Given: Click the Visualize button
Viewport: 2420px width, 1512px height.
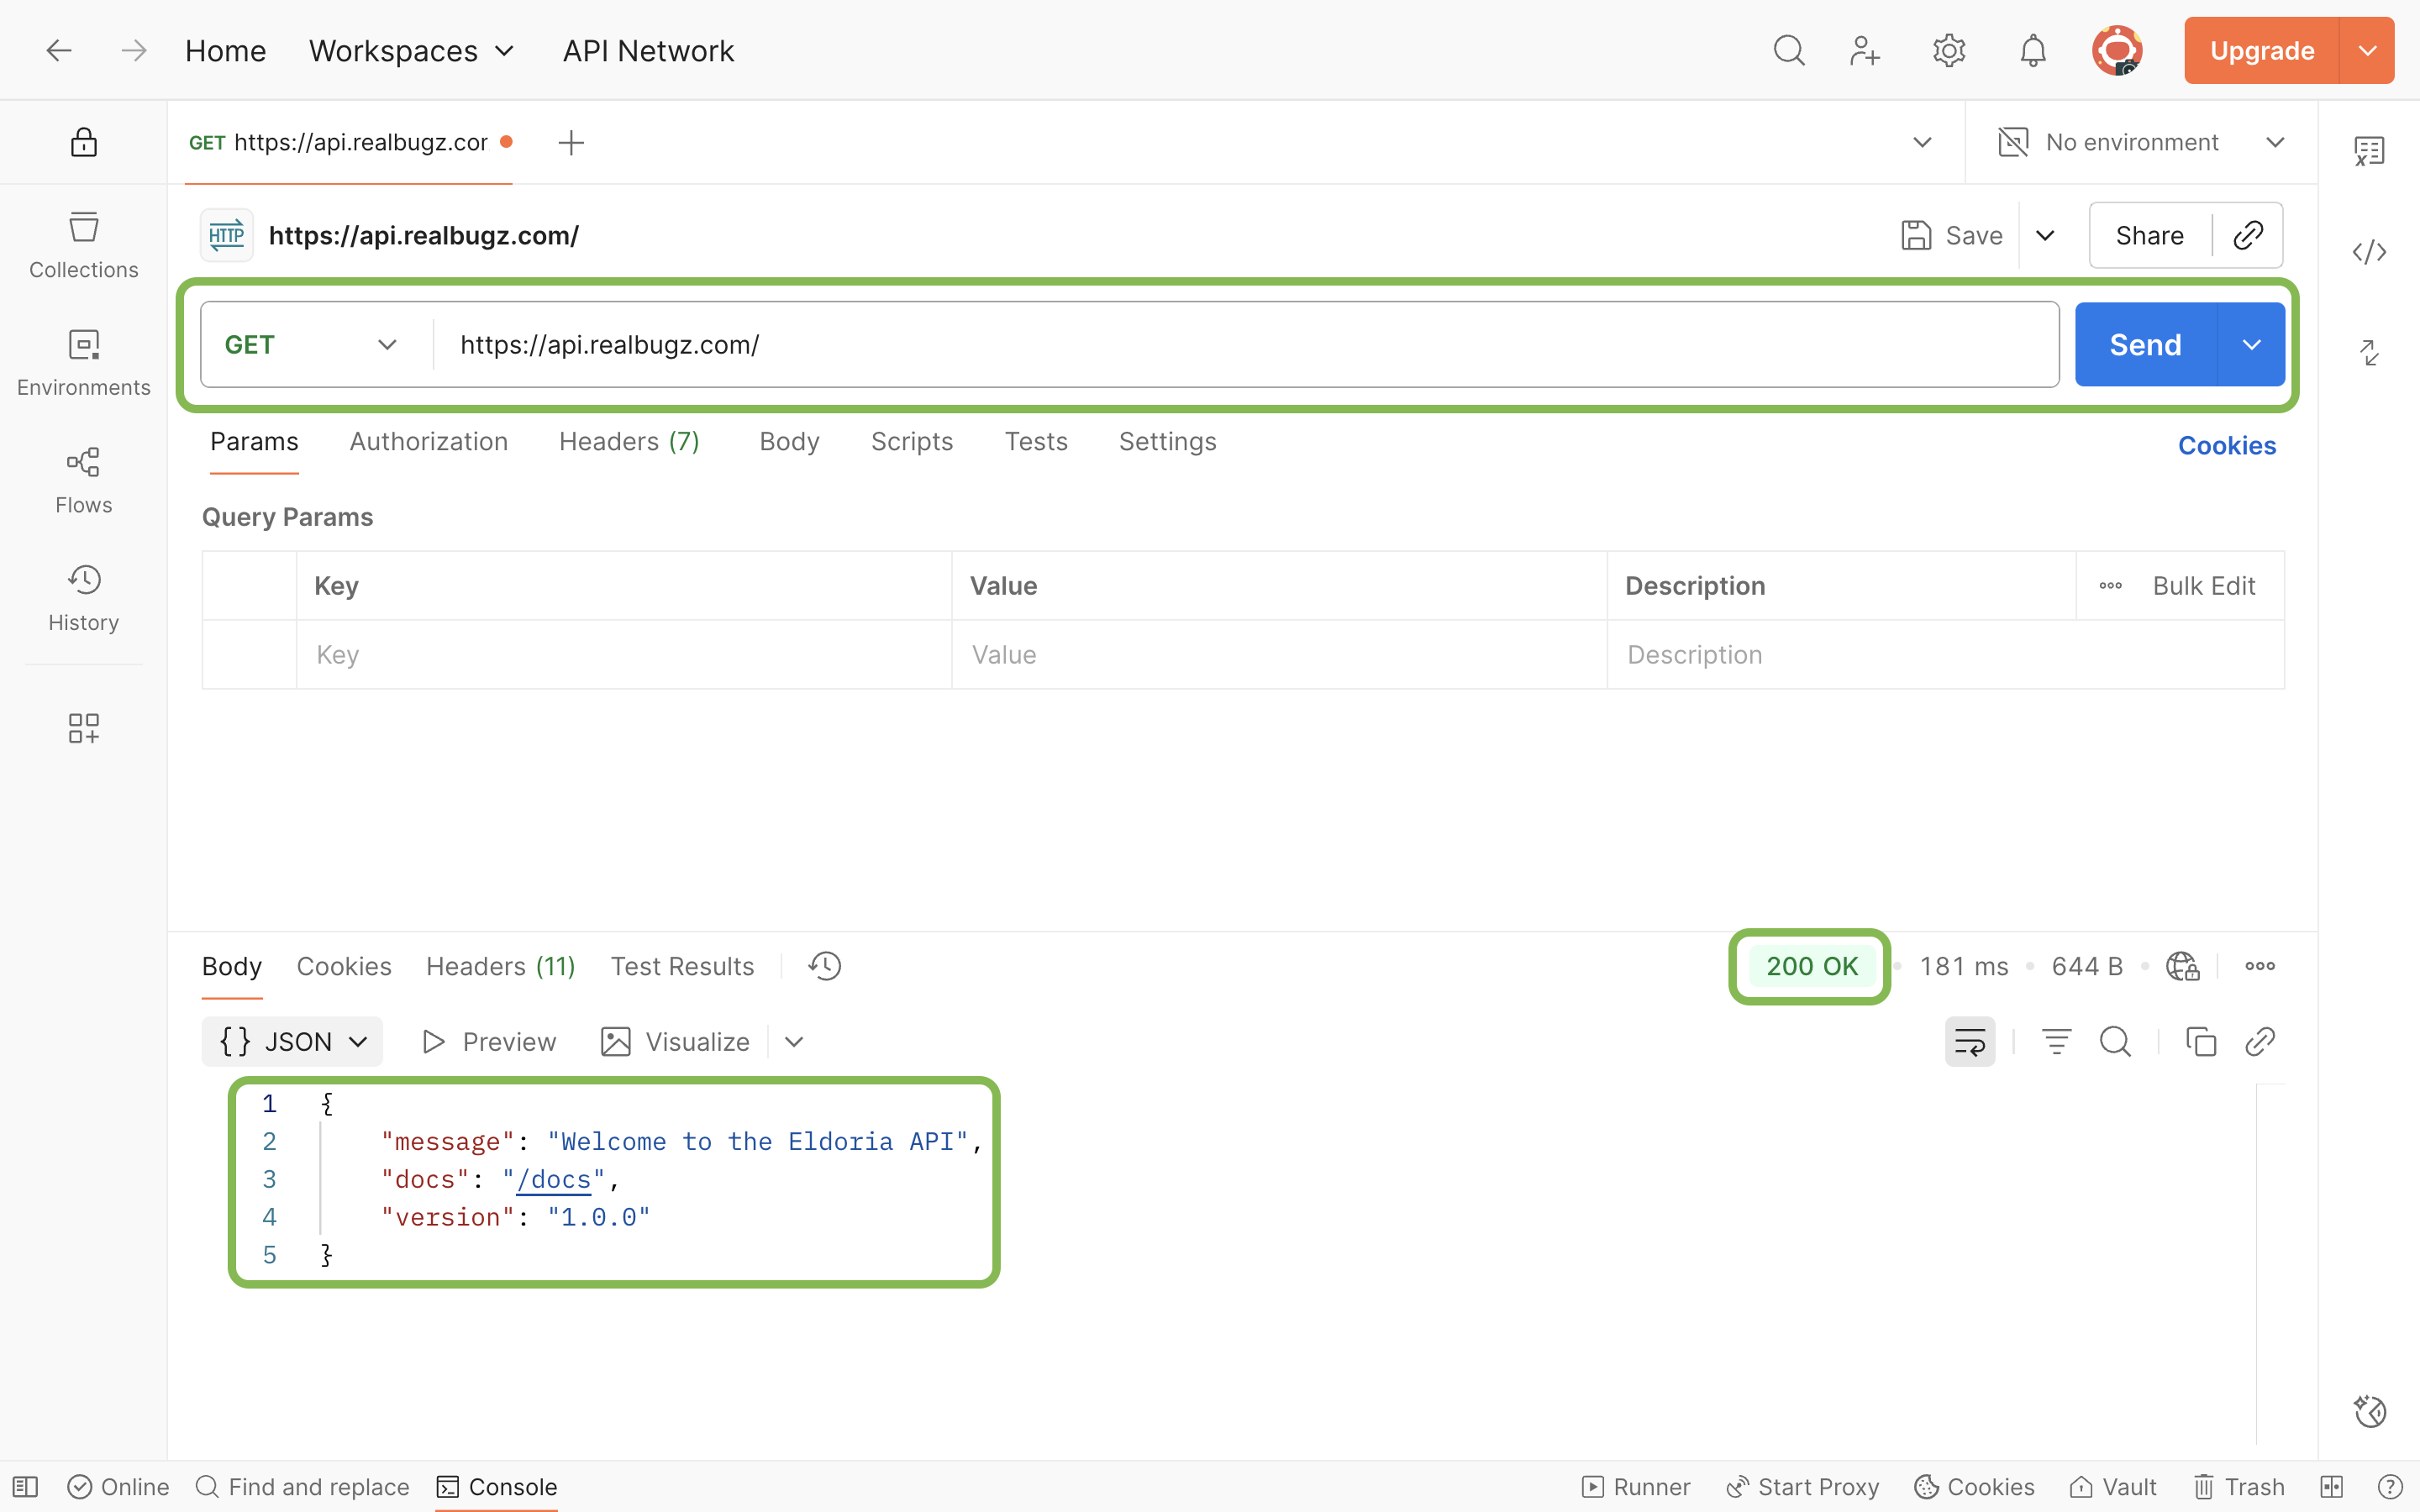Looking at the screenshot, I should coord(675,1042).
